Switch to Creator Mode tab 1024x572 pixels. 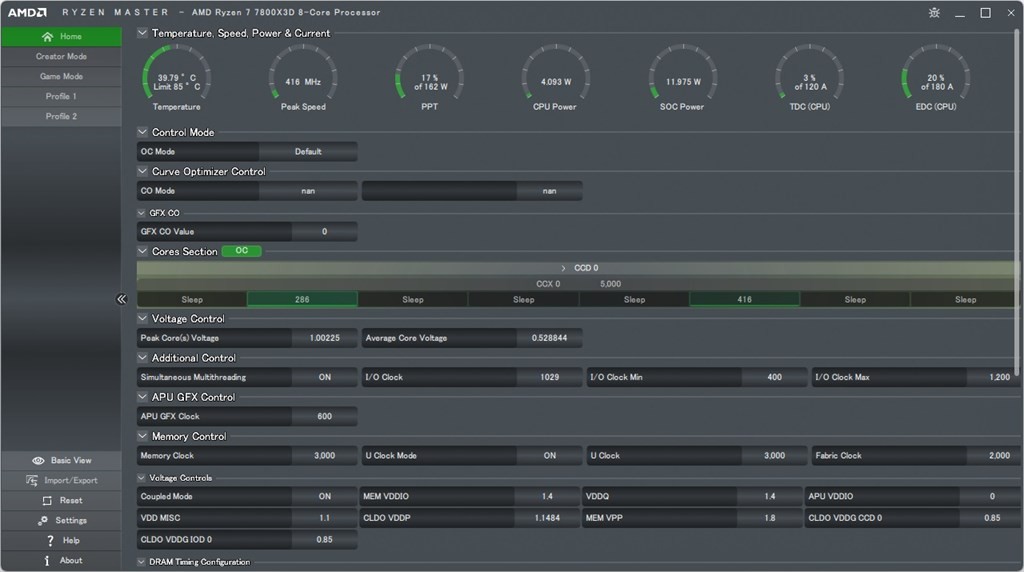click(x=61, y=57)
